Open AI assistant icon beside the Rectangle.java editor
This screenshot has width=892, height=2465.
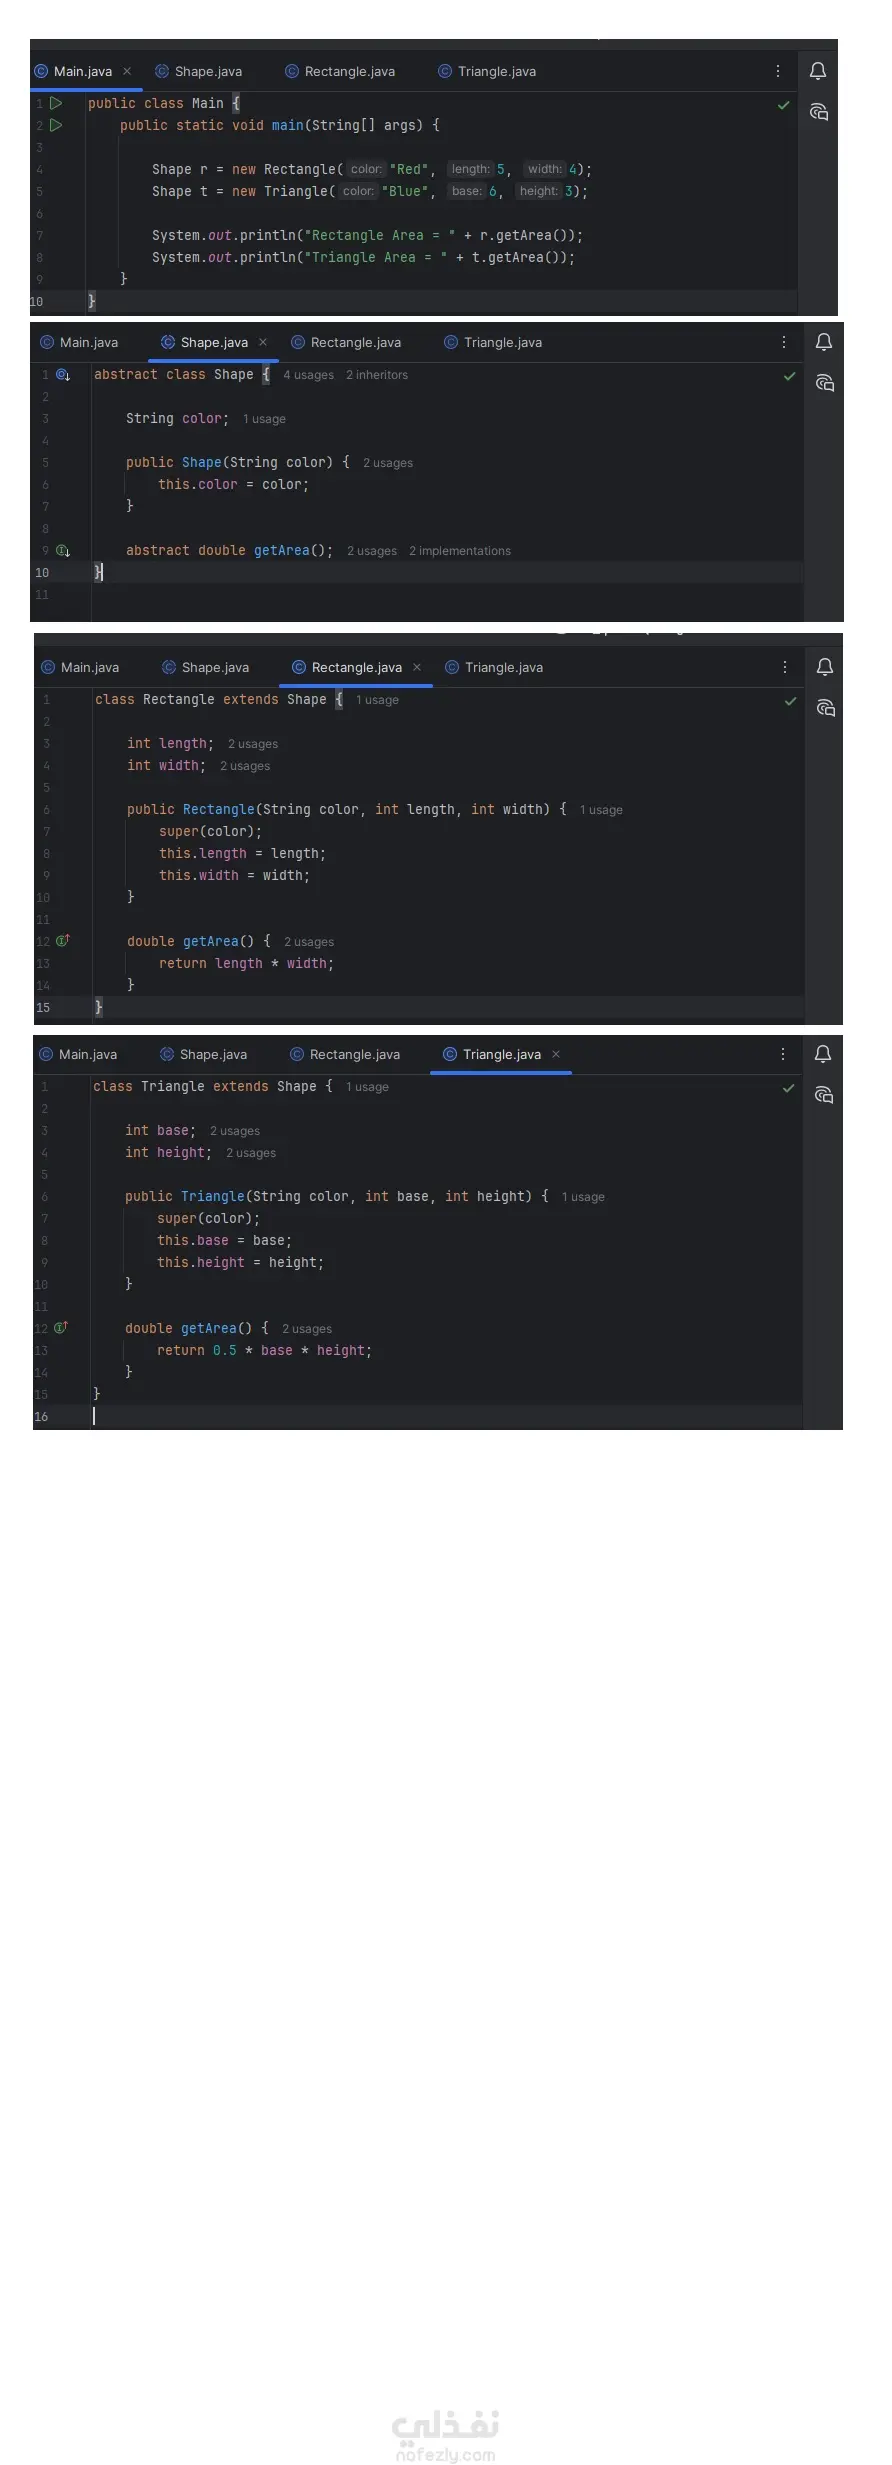coord(826,707)
